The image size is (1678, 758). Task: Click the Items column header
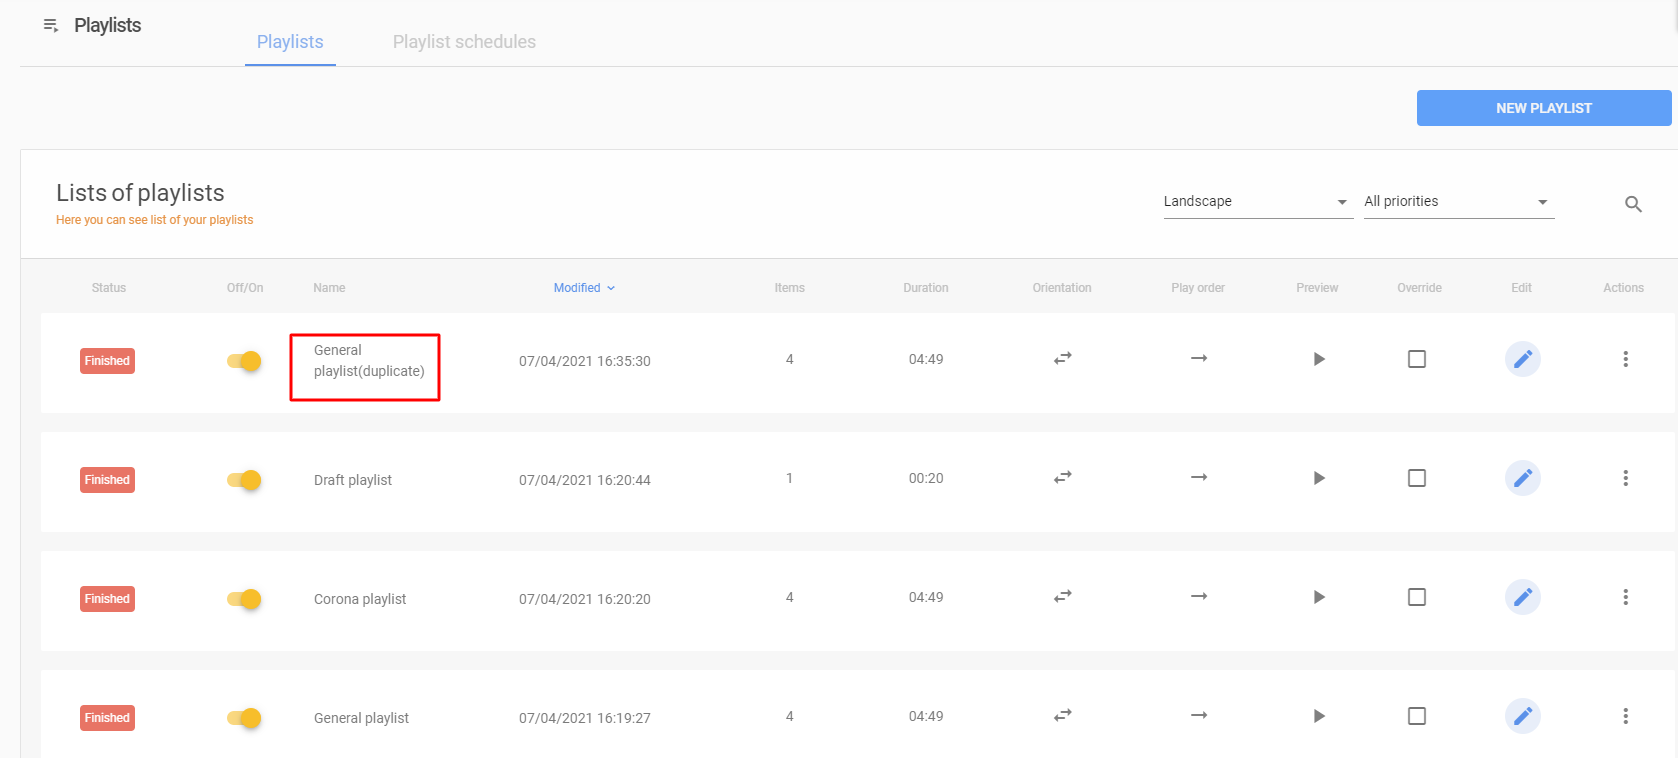coord(789,288)
